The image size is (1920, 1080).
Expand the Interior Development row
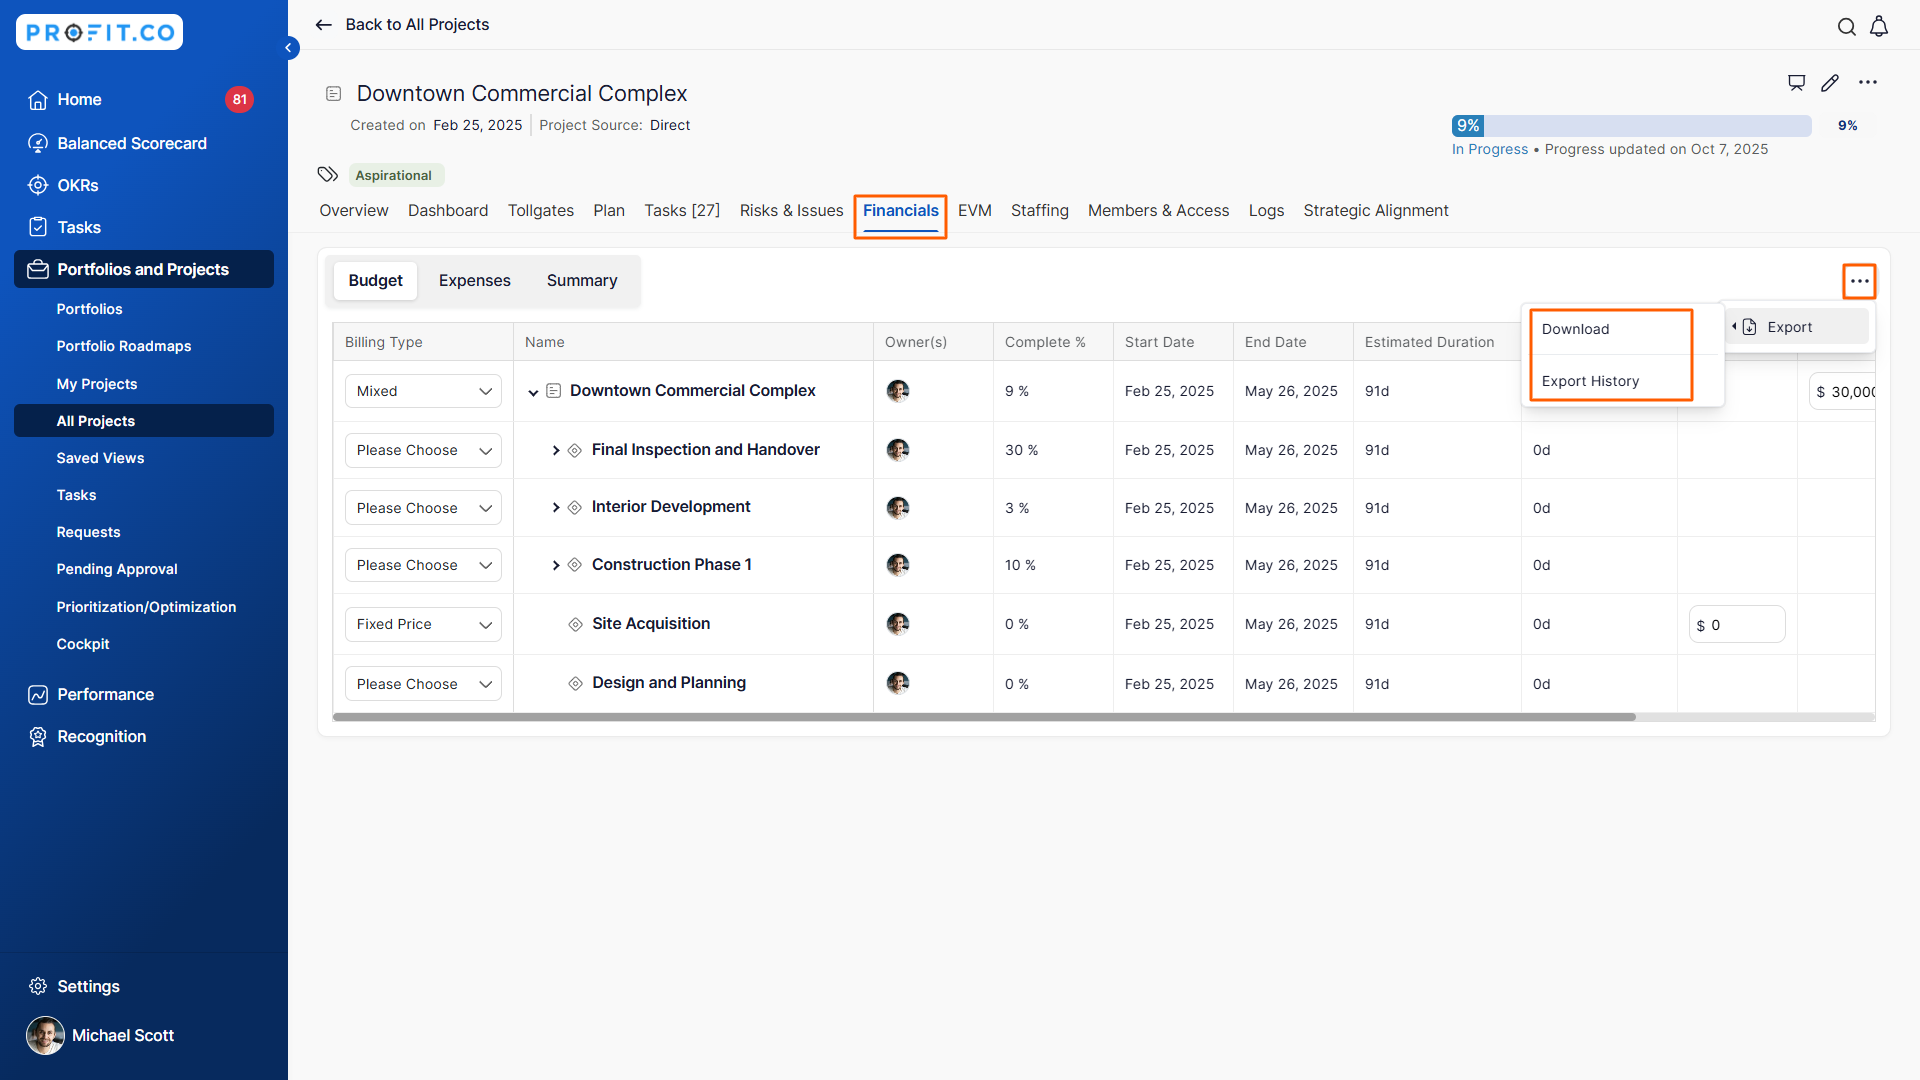(556, 508)
